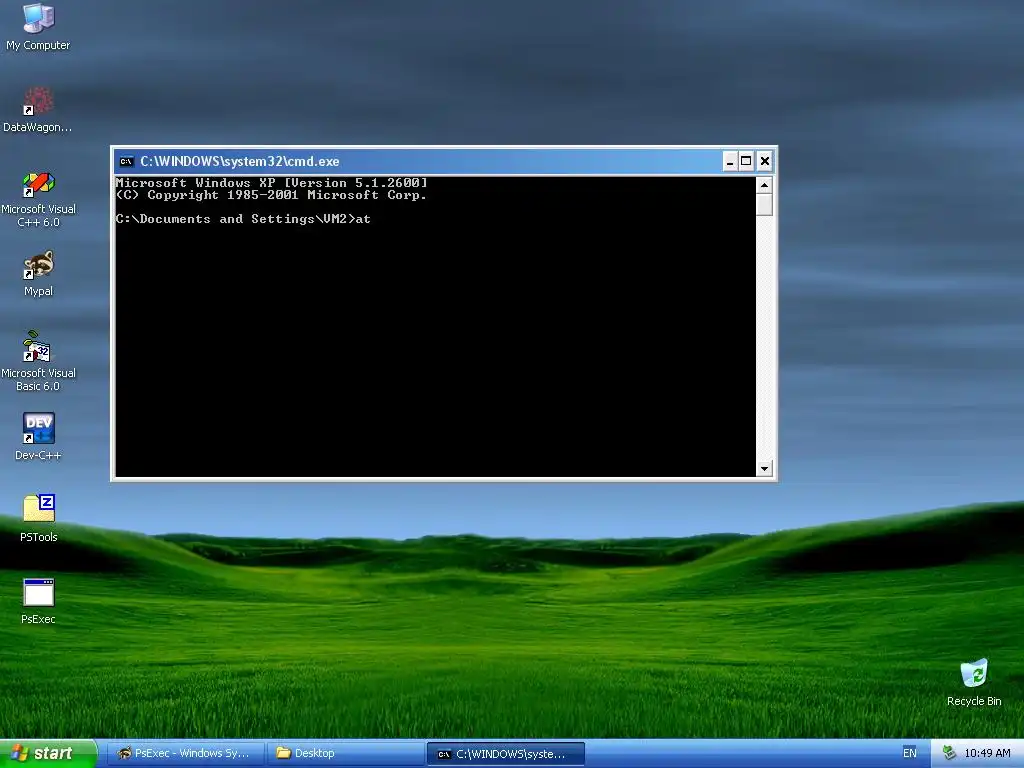
Task: Select Microsoft Visual C++ 6.0 icon
Action: click(38, 199)
